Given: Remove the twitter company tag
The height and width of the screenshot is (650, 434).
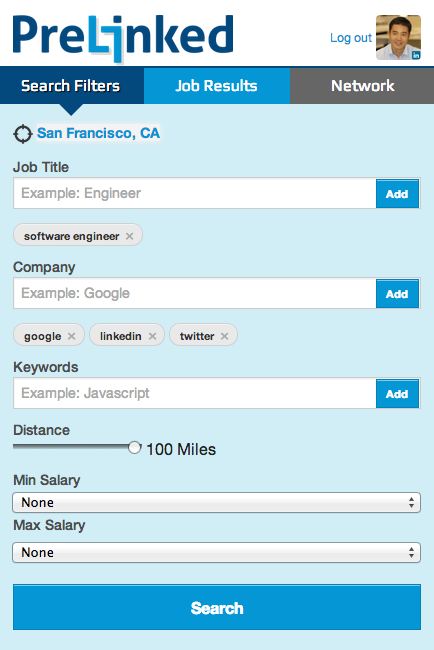Looking at the screenshot, I should [x=224, y=336].
